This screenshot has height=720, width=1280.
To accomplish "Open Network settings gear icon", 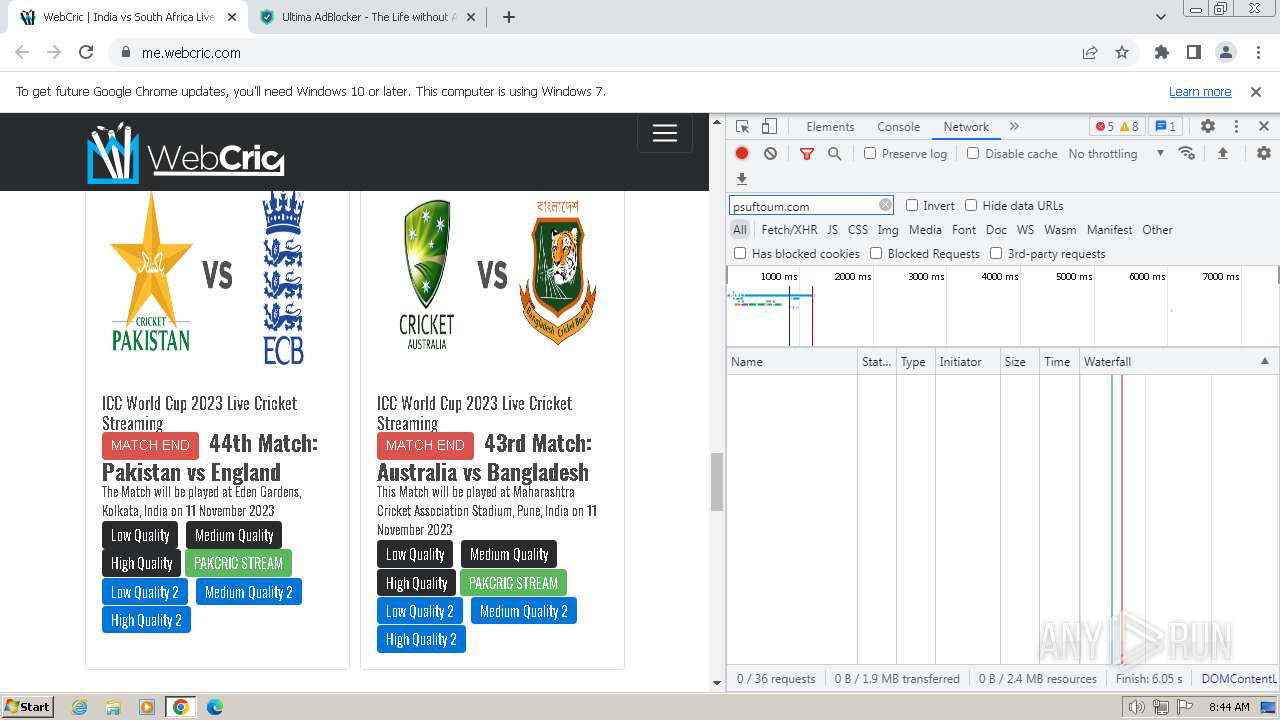I will click(1264, 153).
